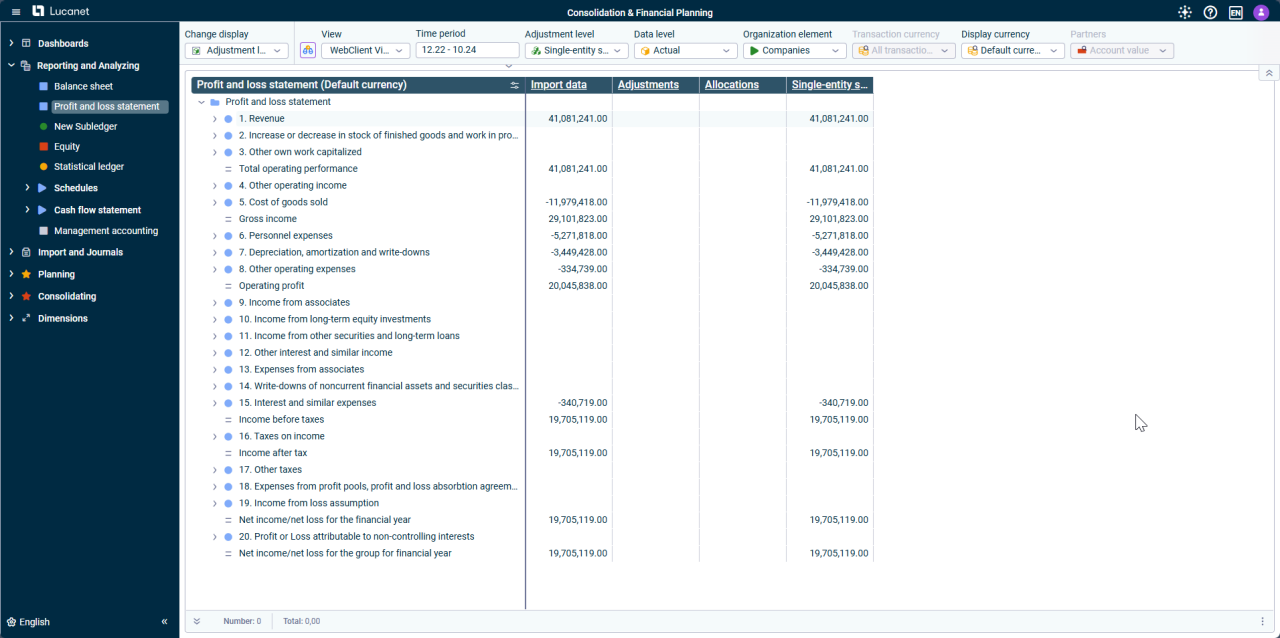Viewport: 1280px width, 638px height.
Task: Click the Adjustments column header
Action: click(648, 85)
